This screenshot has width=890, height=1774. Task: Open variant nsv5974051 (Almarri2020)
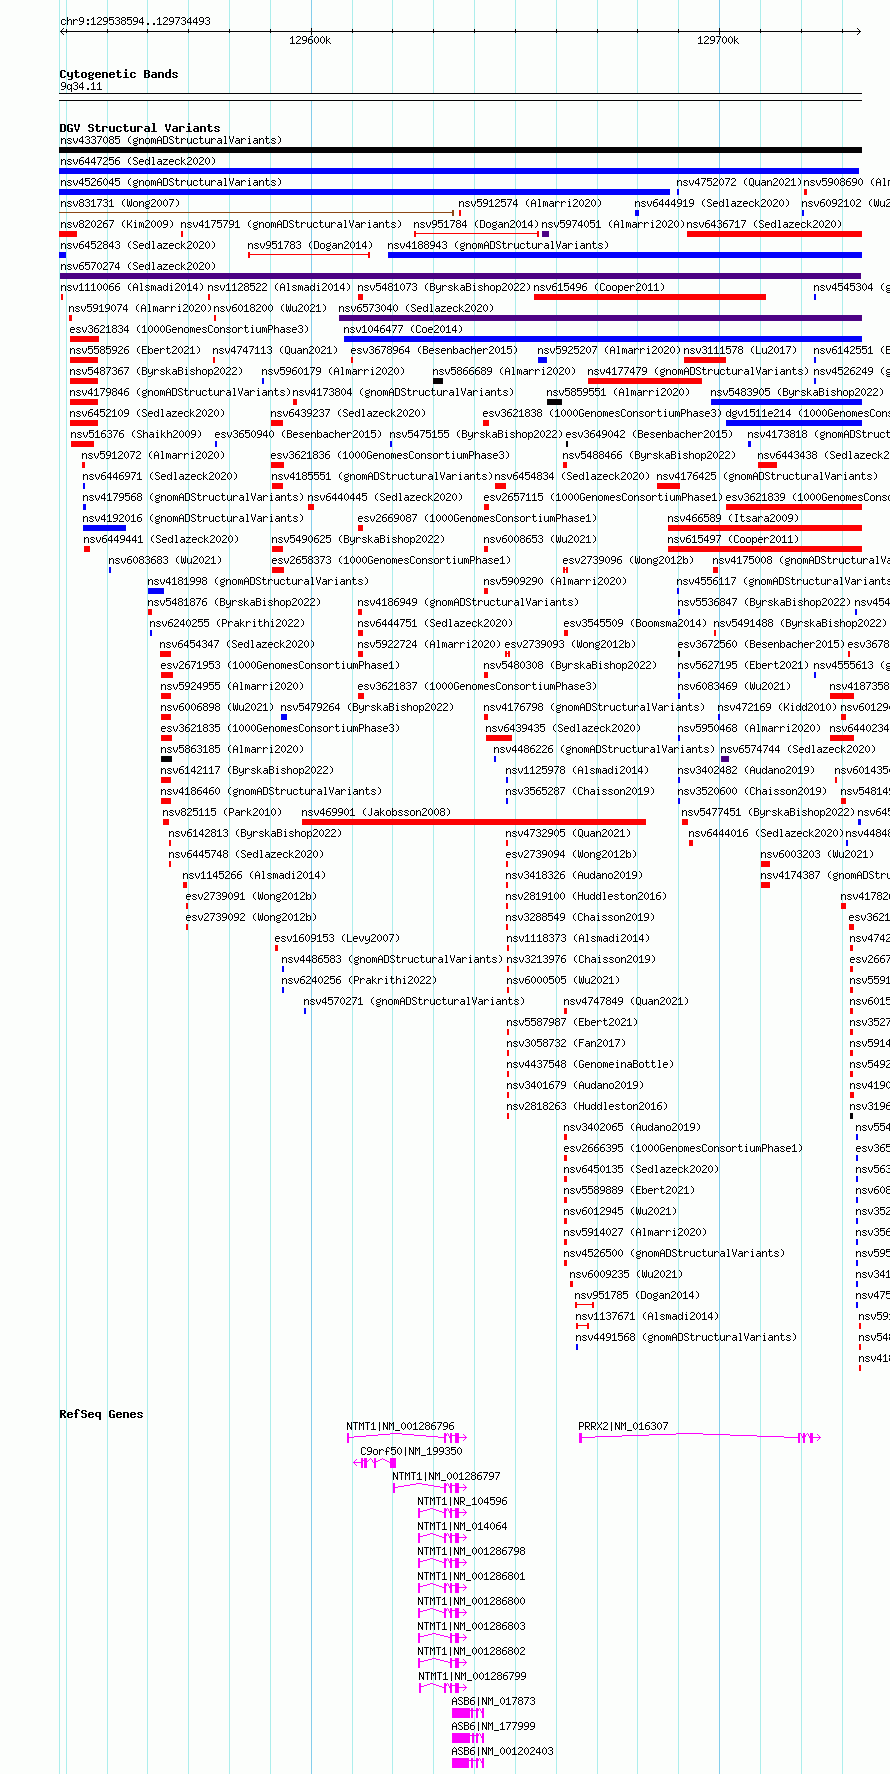[614, 224]
